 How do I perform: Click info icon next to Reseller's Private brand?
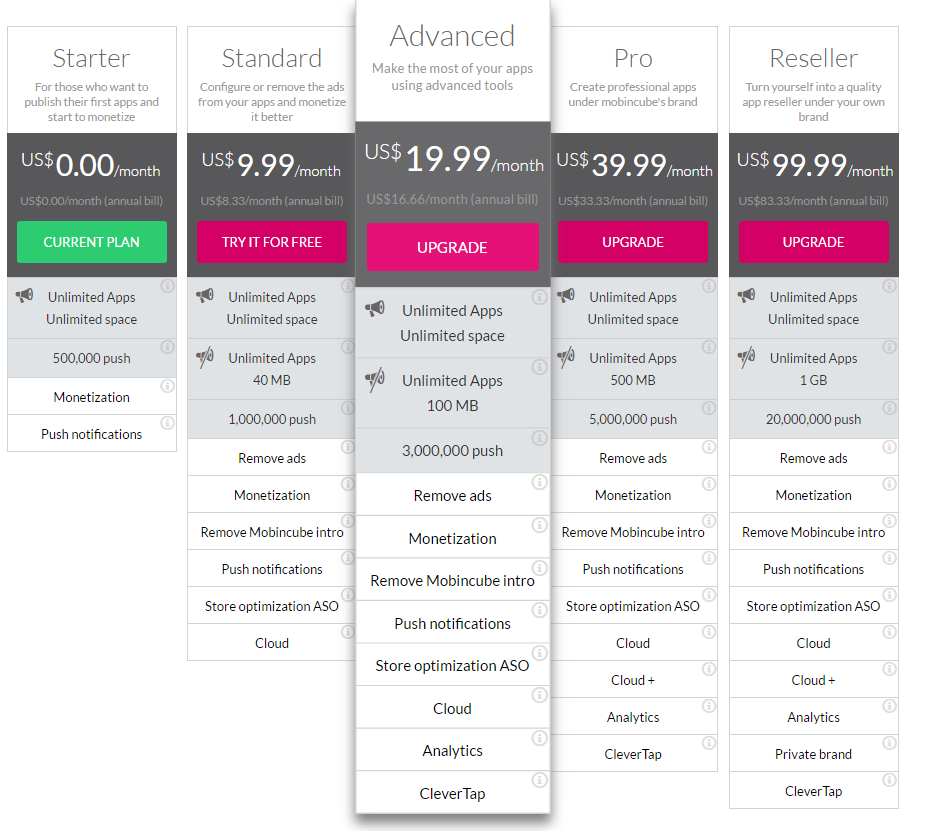click(x=889, y=743)
